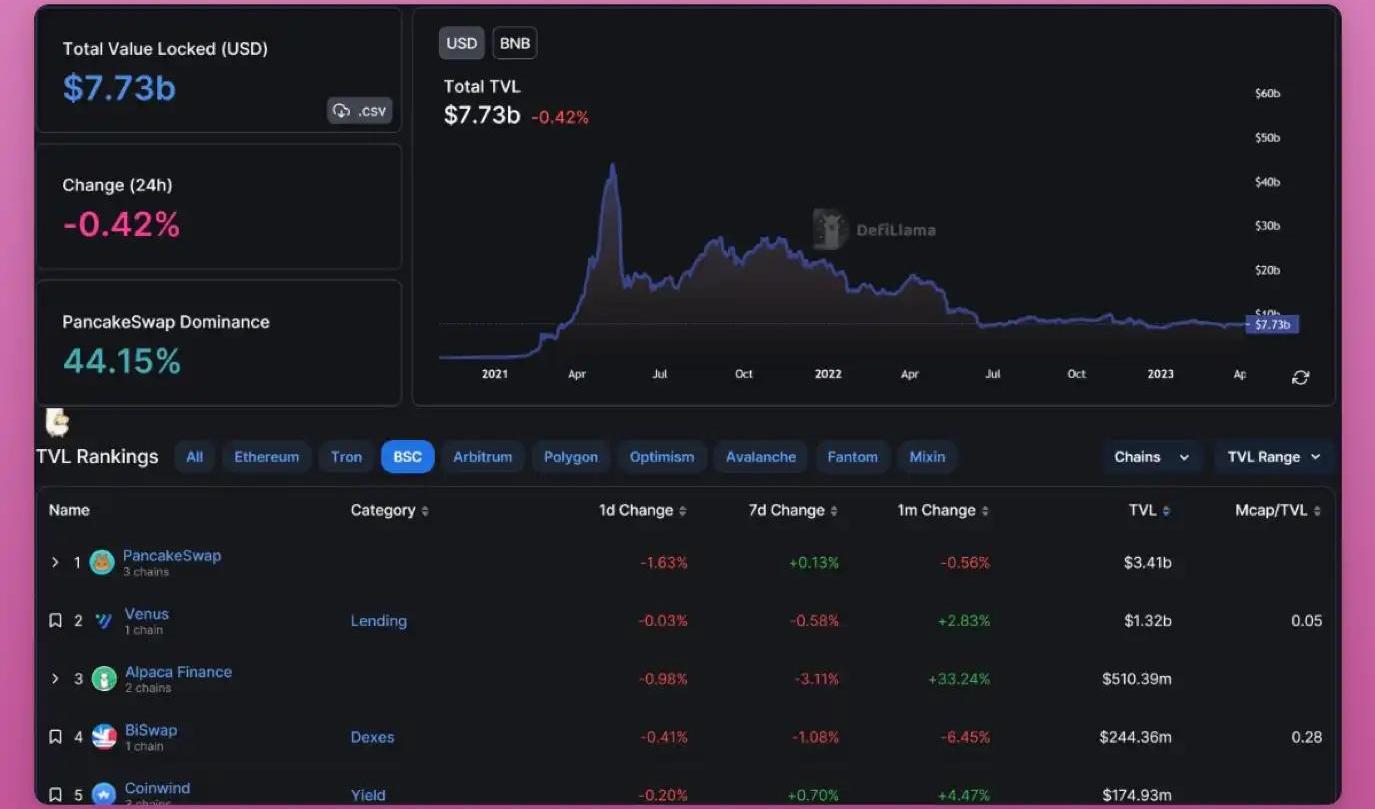
Task: Click the 44.15% PancakeSwap Dominance value
Action: tap(122, 361)
